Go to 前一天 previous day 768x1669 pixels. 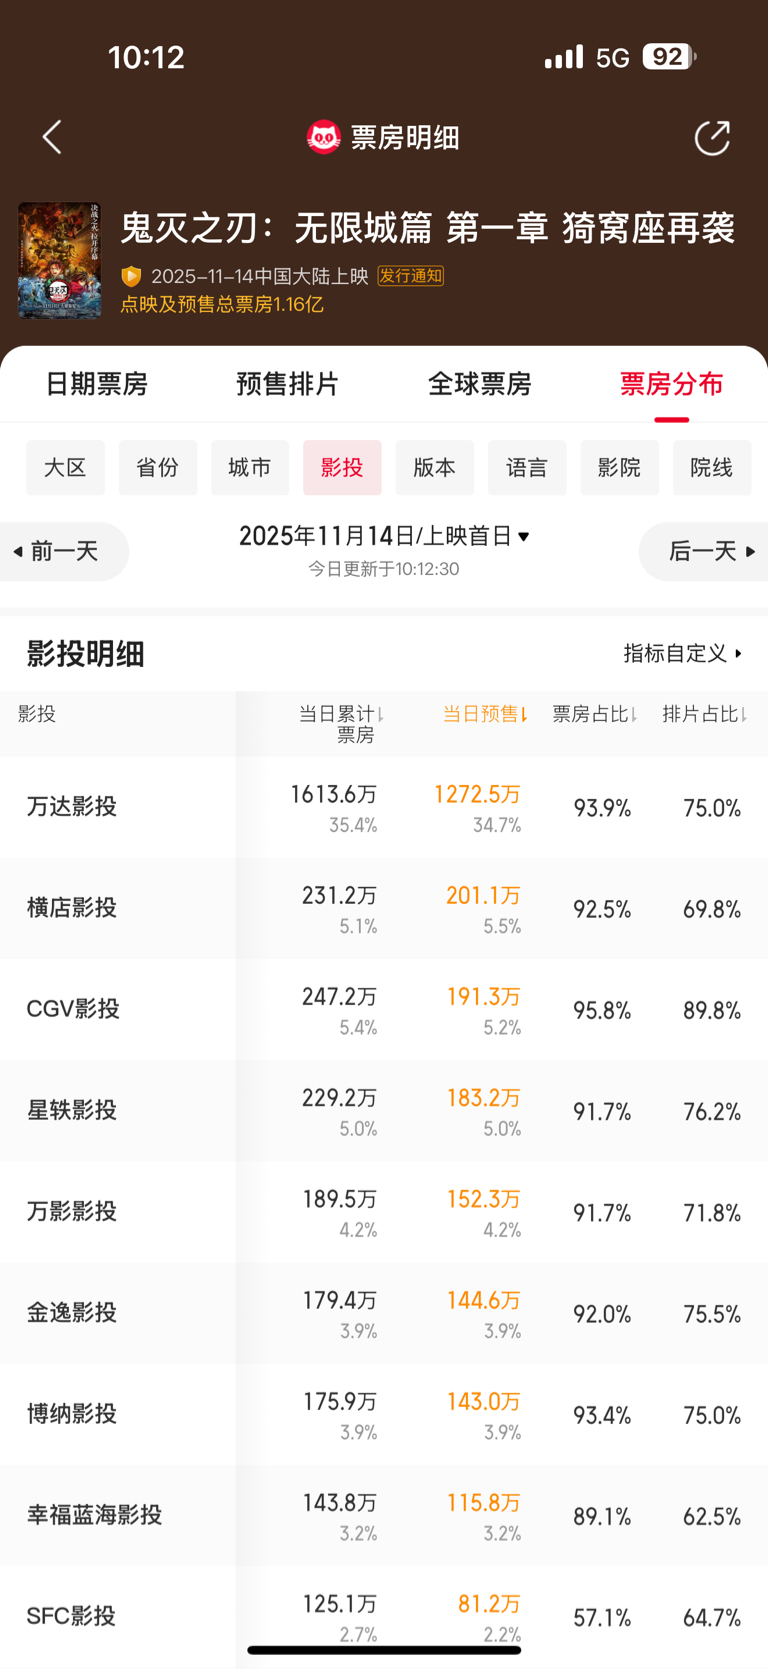(62, 551)
